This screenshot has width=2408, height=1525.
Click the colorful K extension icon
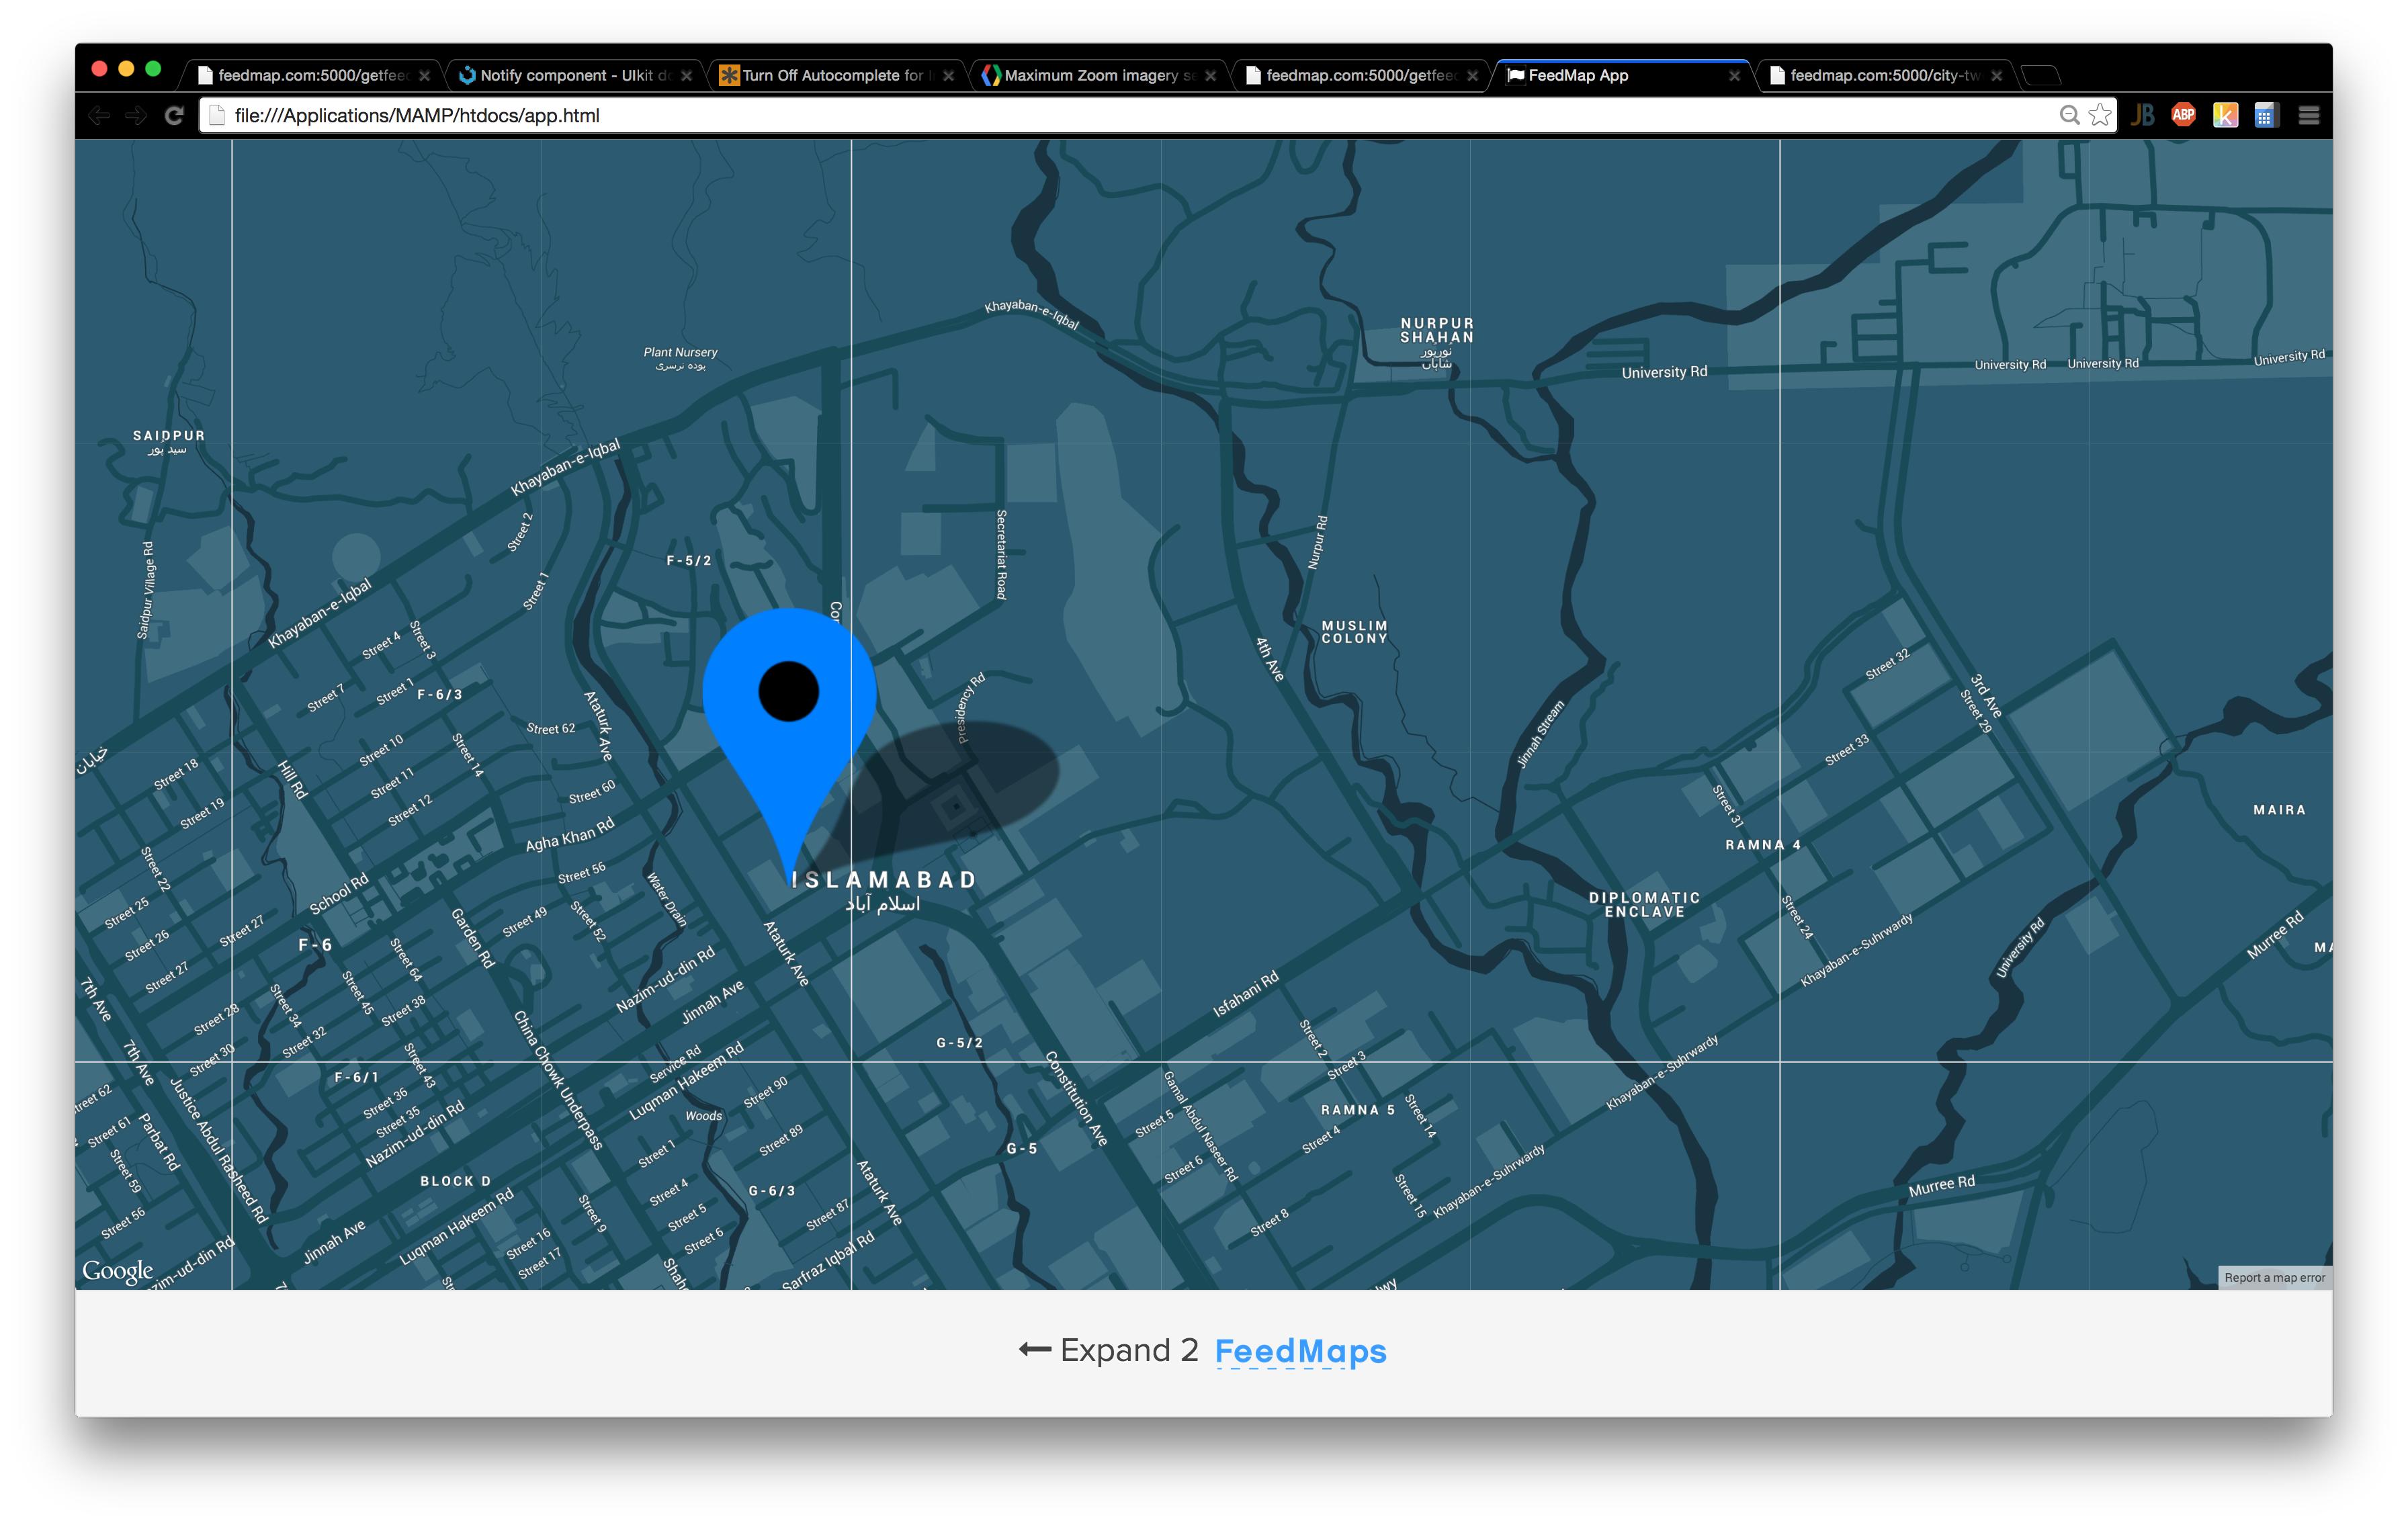2225,116
